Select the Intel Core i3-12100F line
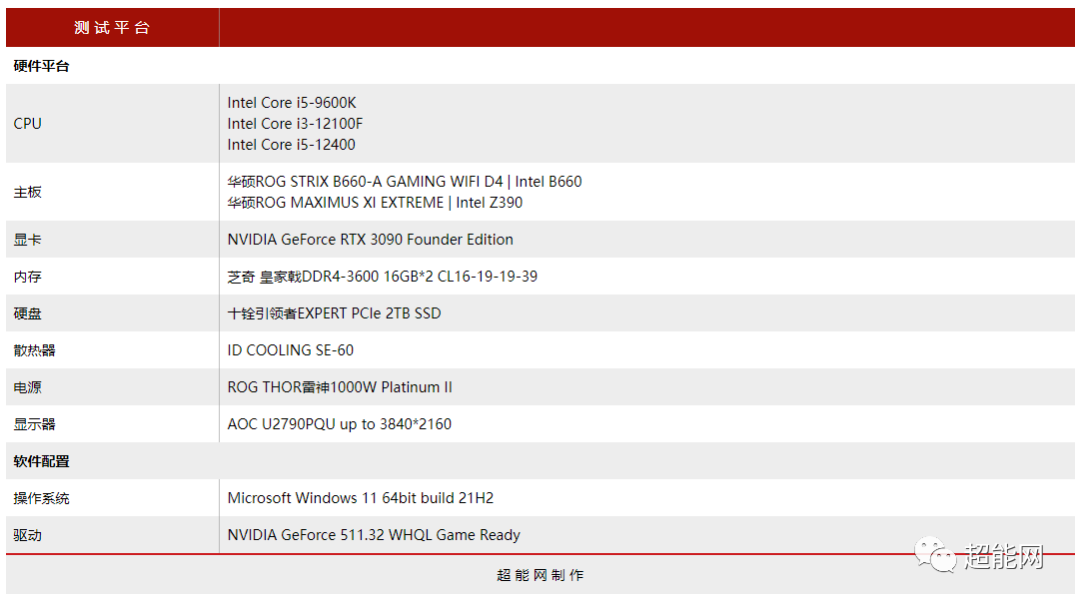This screenshot has height=605, width=1080. pyautogui.click(x=295, y=123)
